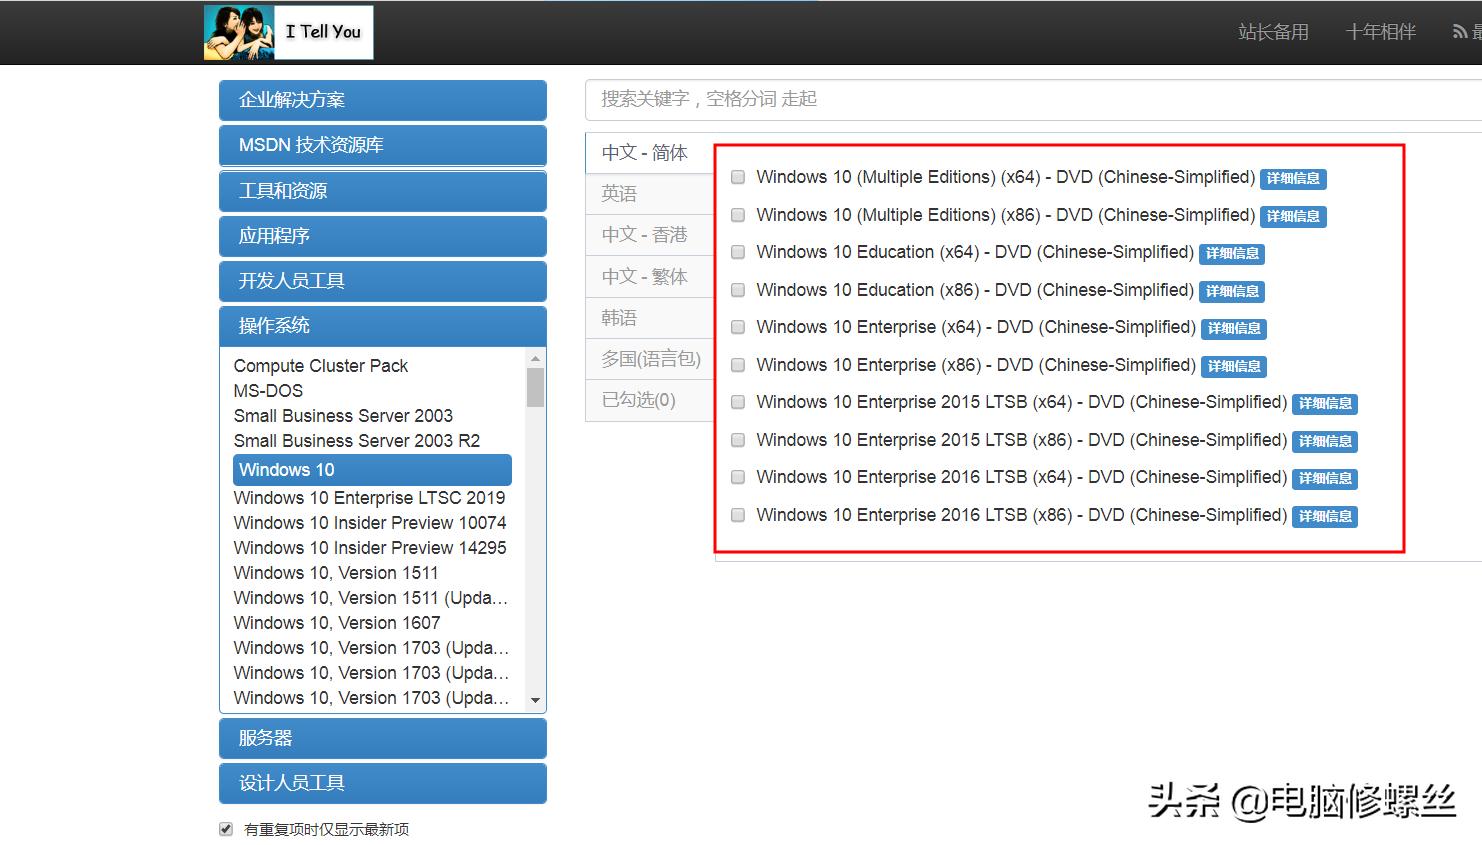Select the highlighted Windows 10 item
The width and height of the screenshot is (1482, 845).
373,470
